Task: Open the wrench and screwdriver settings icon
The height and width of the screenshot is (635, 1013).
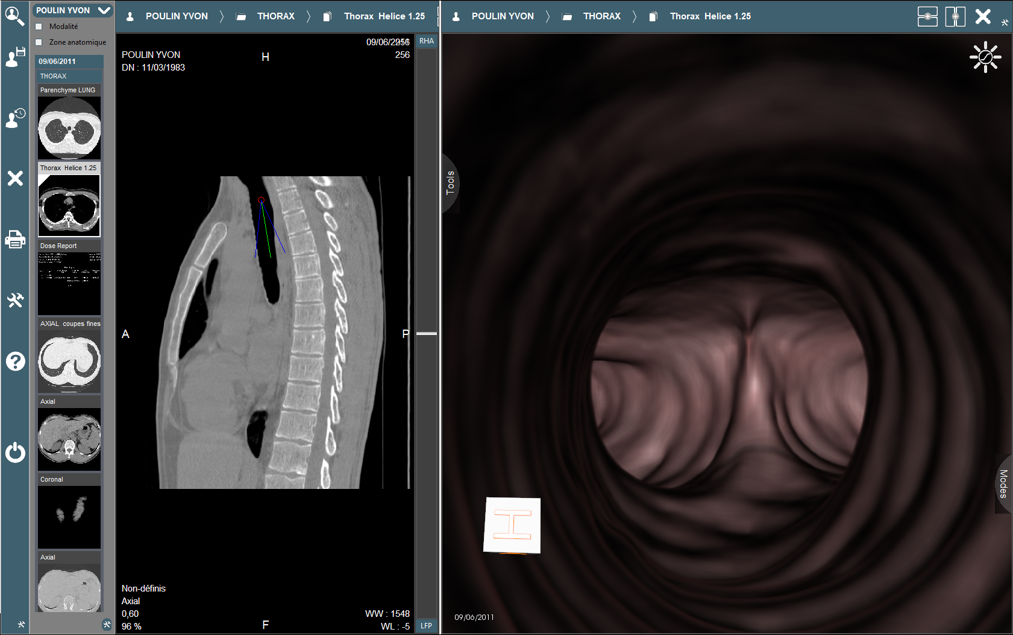Action: tap(15, 300)
